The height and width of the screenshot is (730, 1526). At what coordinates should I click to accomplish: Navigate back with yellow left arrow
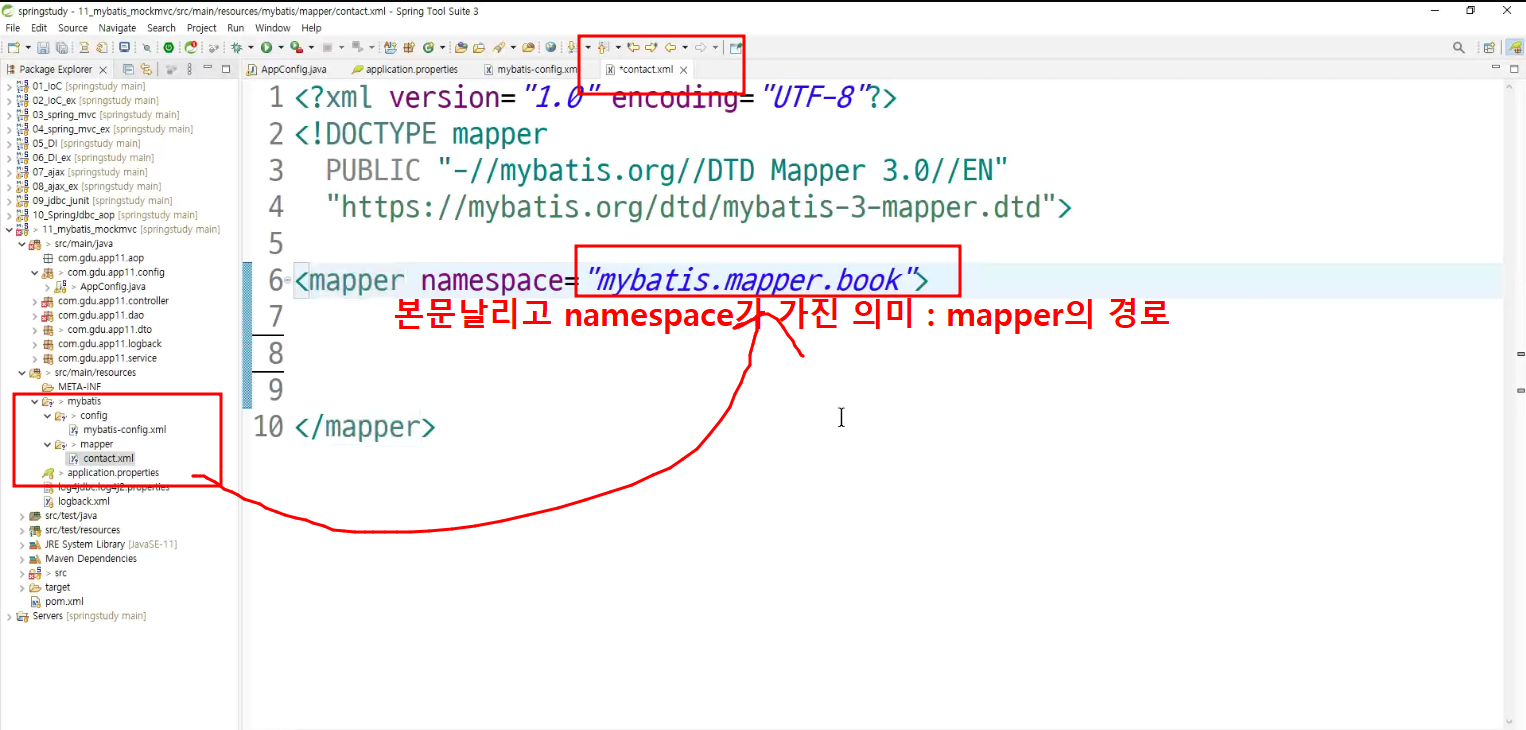pos(672,47)
